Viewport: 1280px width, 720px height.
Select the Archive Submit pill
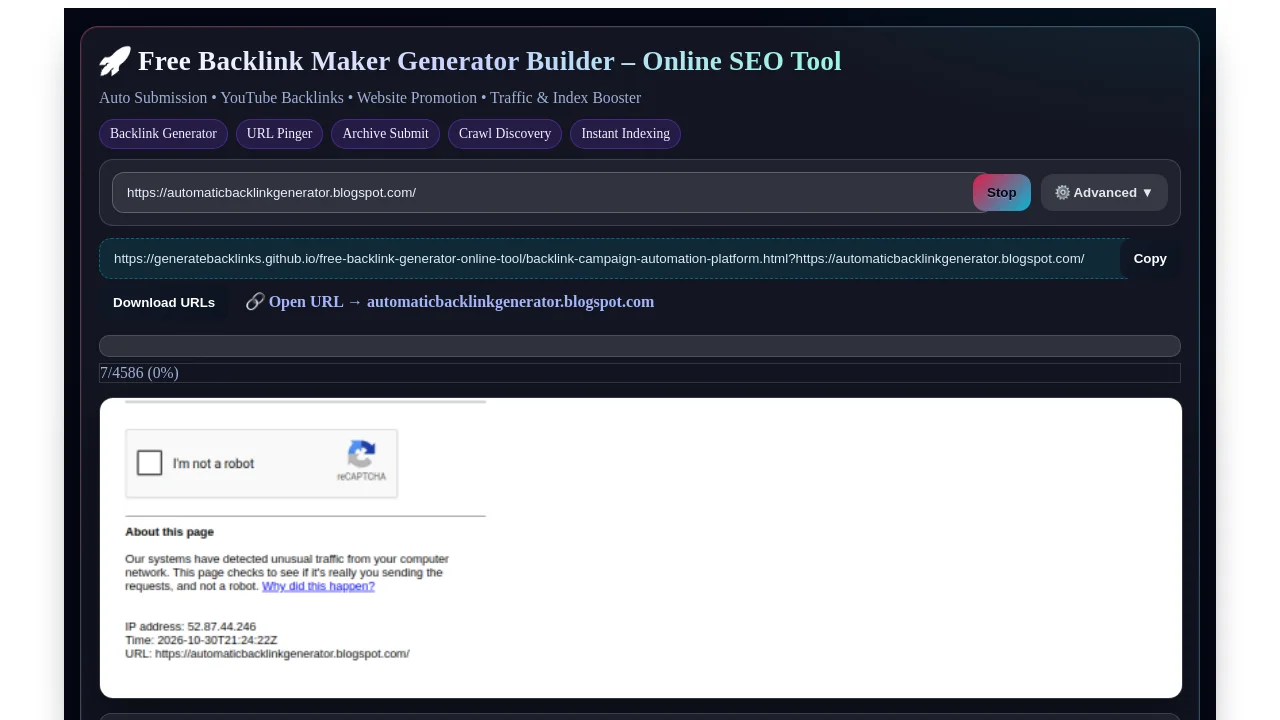click(x=385, y=134)
